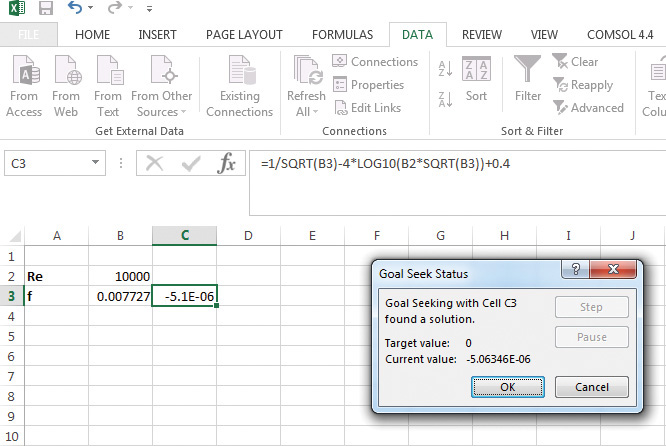Image resolution: width=666 pixels, height=446 pixels.
Task: Switch to the FORMULAS ribbon tab
Action: point(342,35)
